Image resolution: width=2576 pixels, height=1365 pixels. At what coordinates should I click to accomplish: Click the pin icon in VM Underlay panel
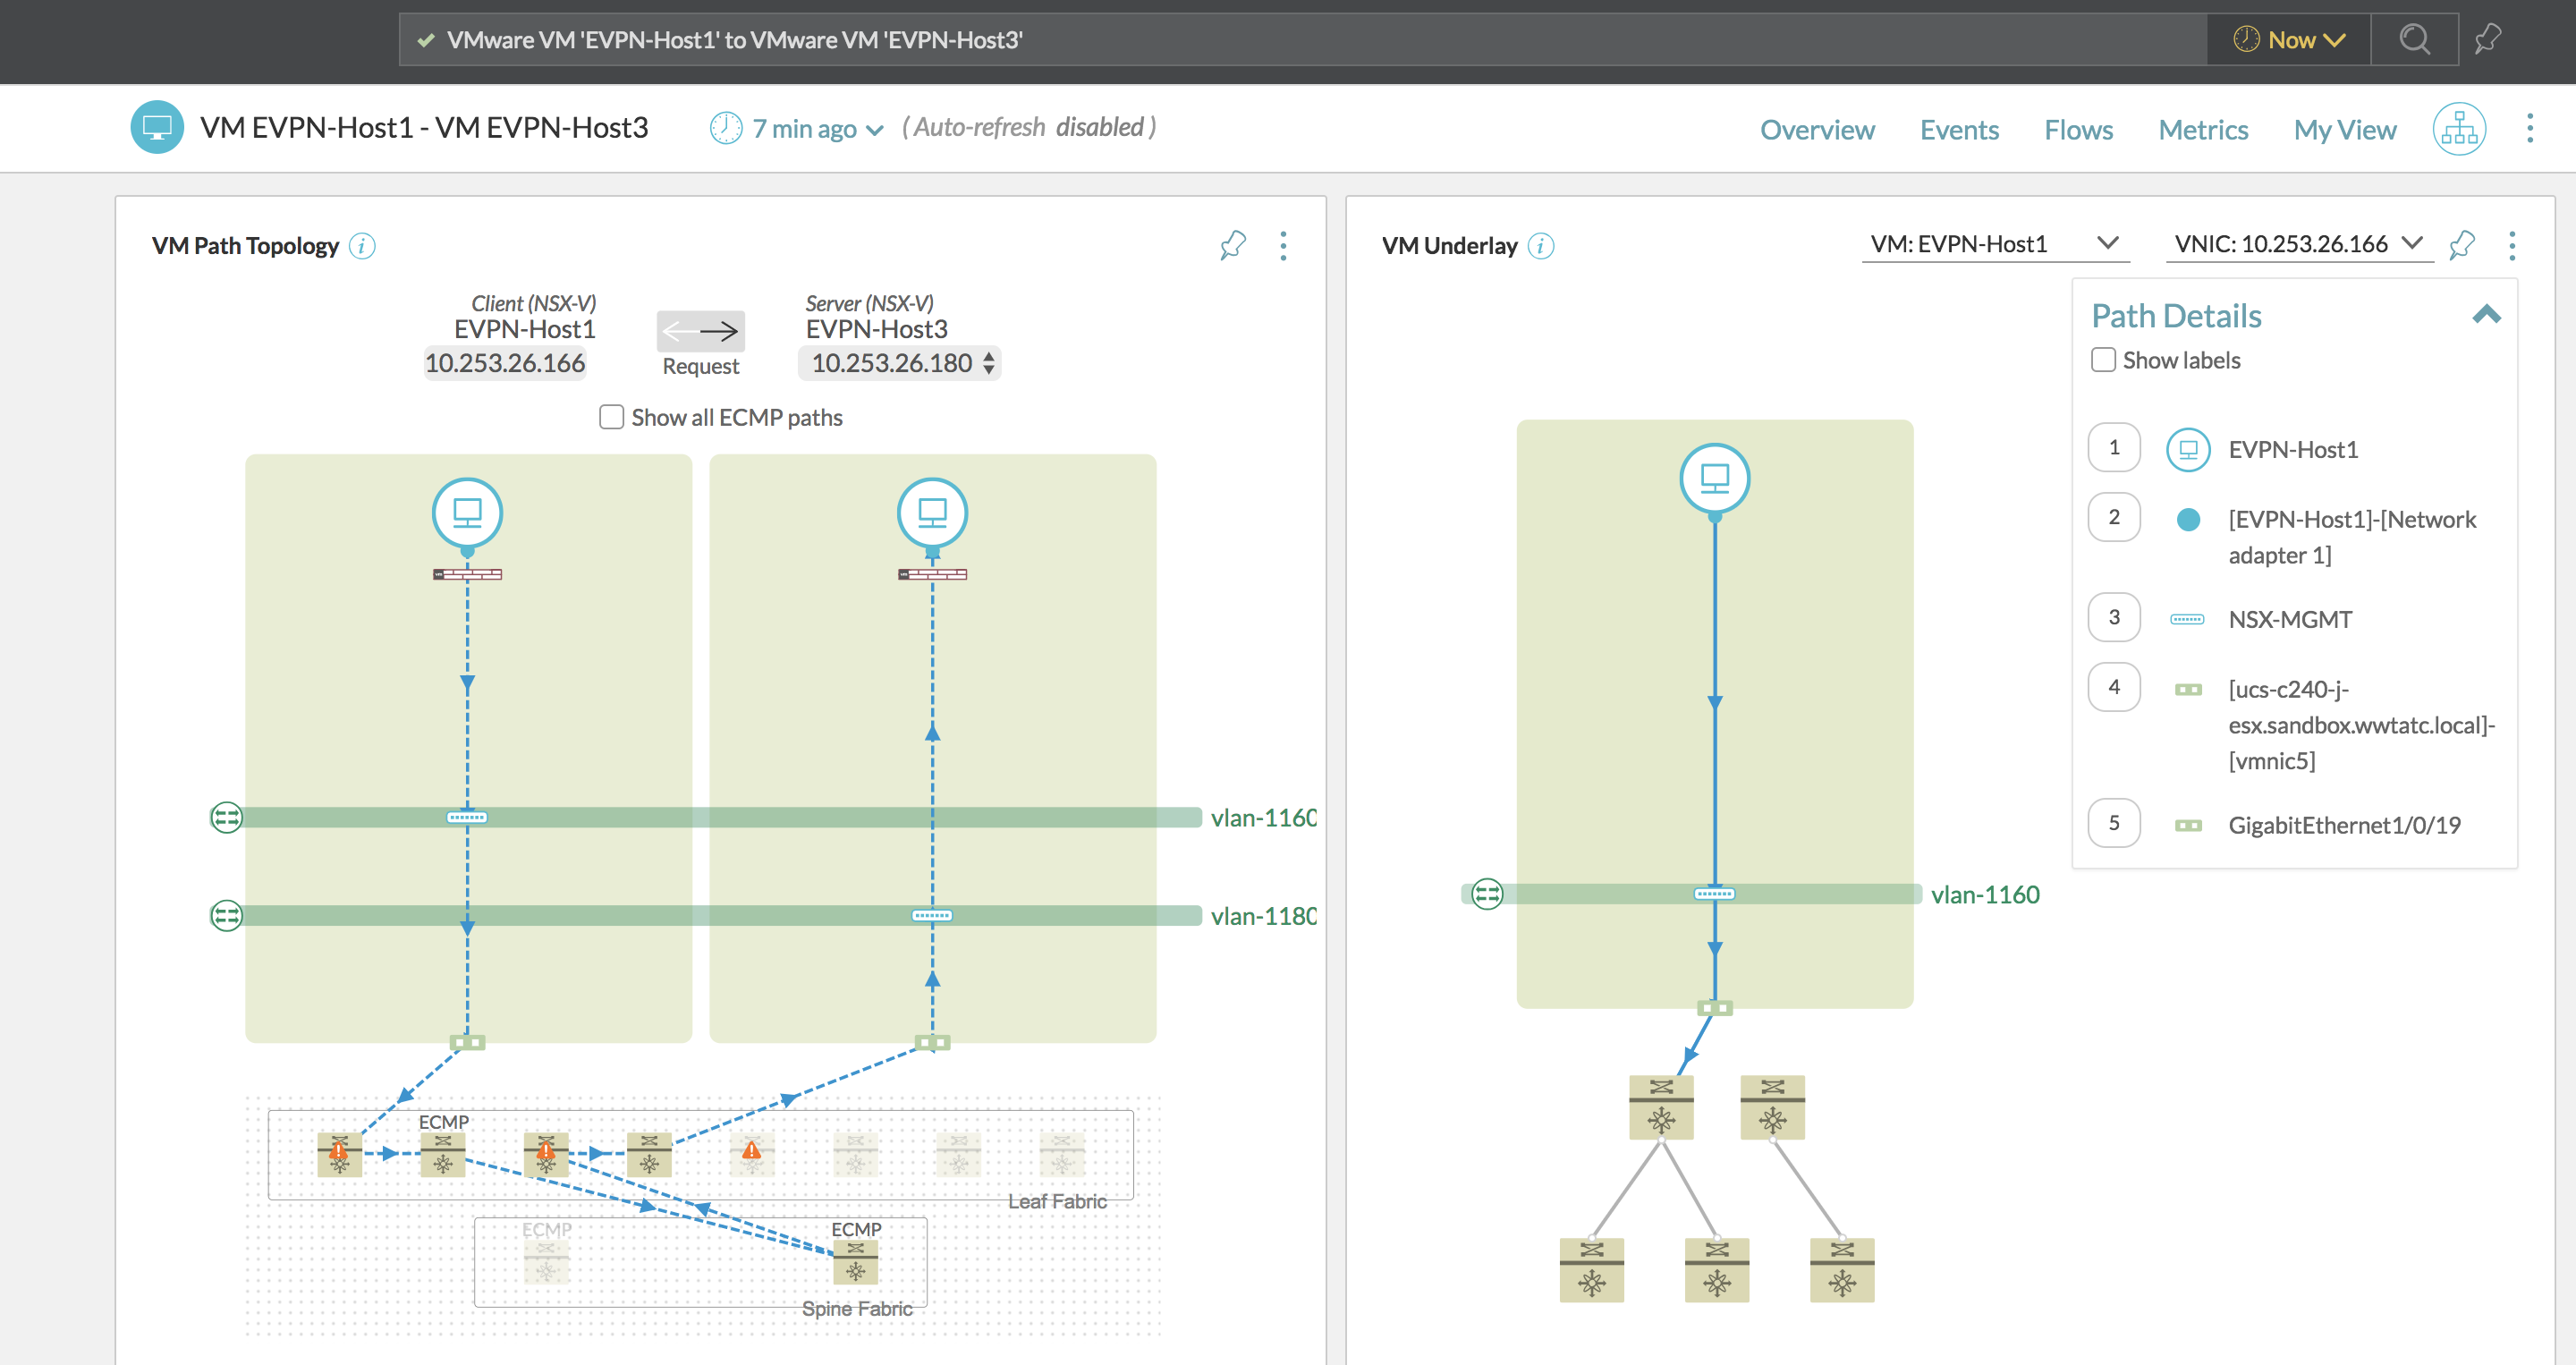(x=2462, y=245)
